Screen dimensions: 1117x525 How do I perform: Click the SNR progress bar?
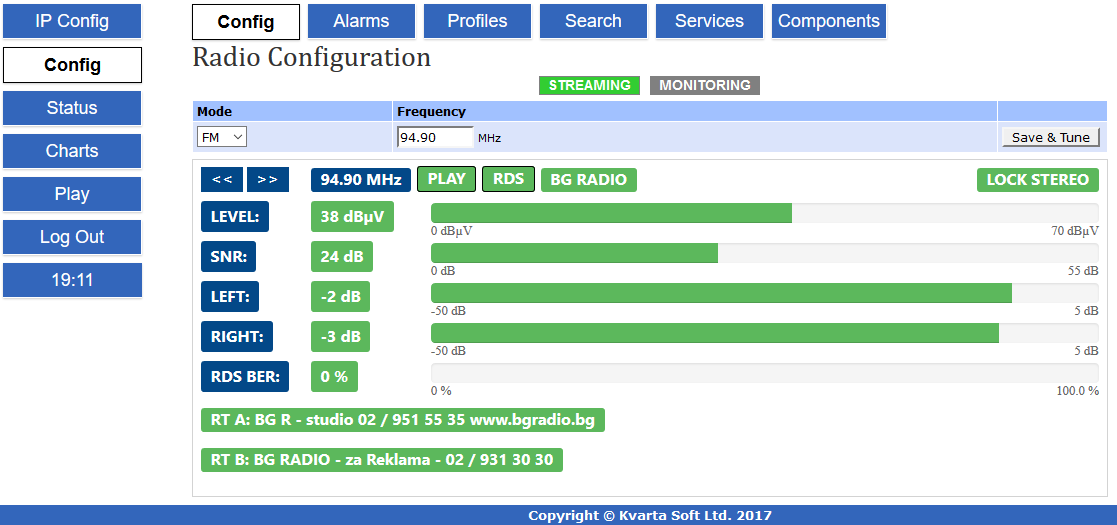[764, 253]
